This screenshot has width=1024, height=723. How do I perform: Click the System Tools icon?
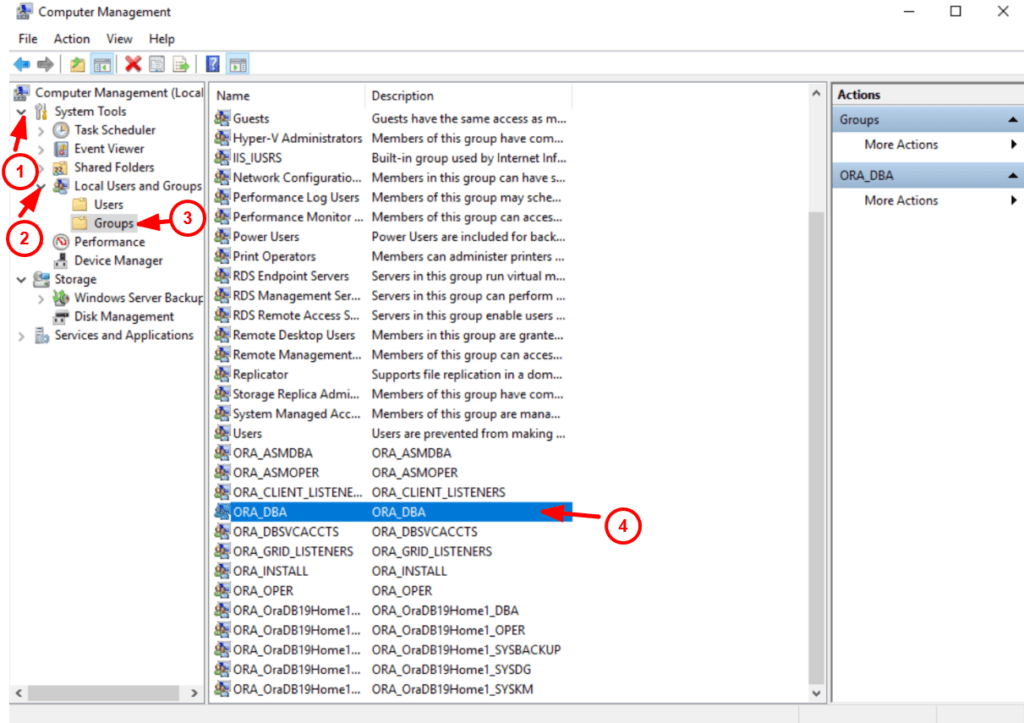pyautogui.click(x=42, y=112)
